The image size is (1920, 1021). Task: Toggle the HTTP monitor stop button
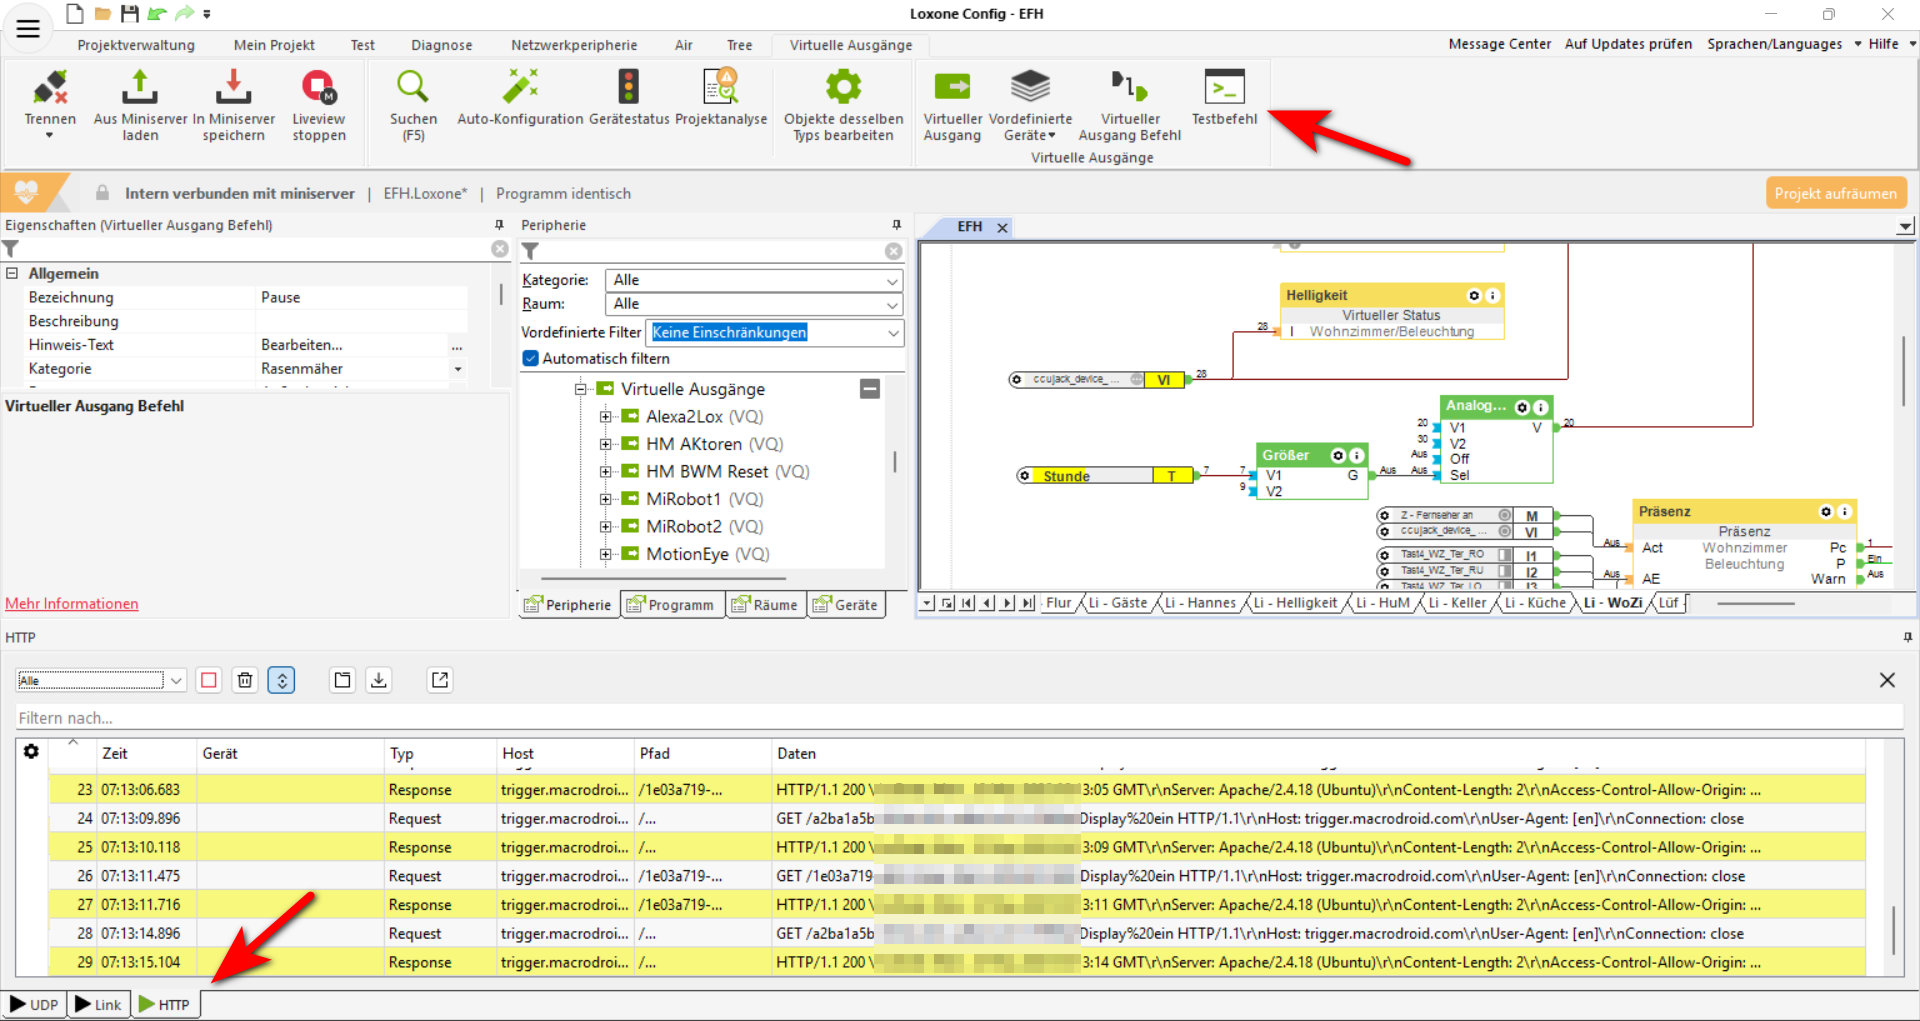209,680
